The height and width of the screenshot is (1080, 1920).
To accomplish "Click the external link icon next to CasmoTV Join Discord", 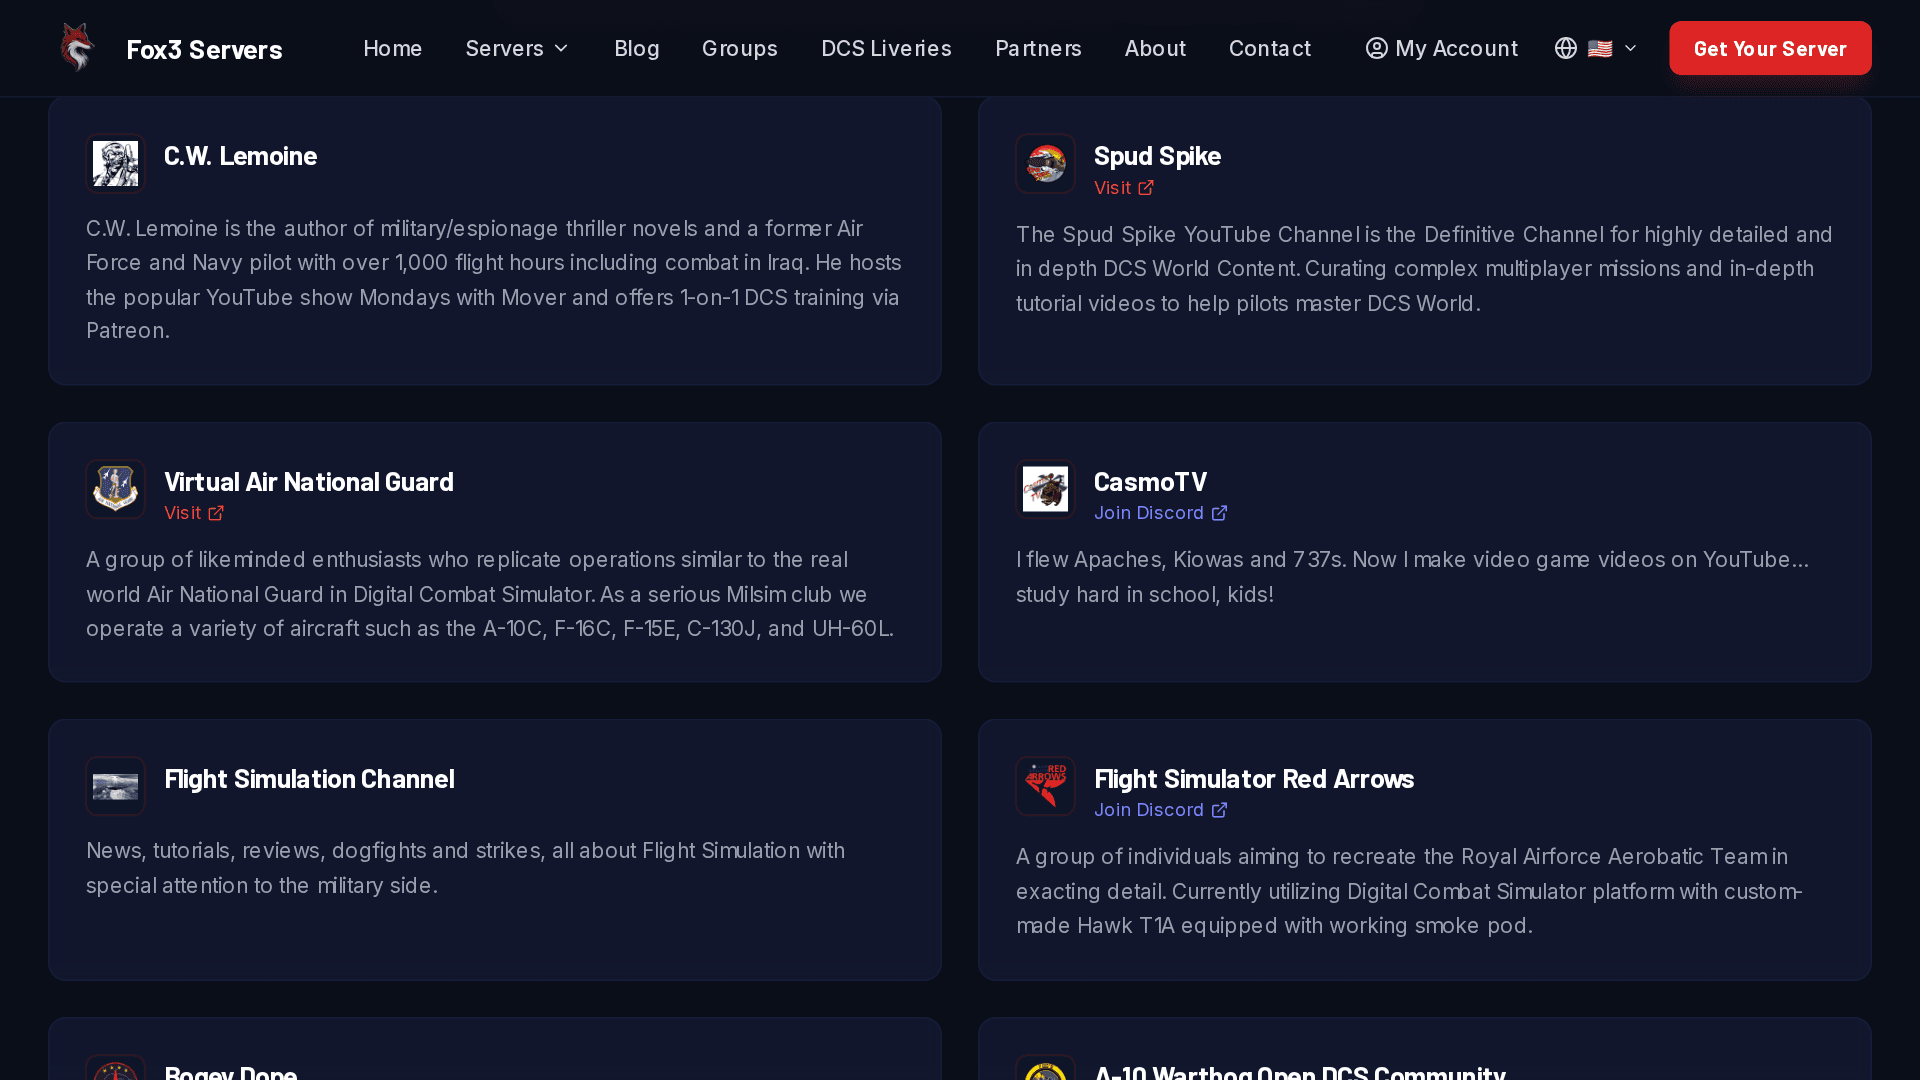I will (1219, 513).
